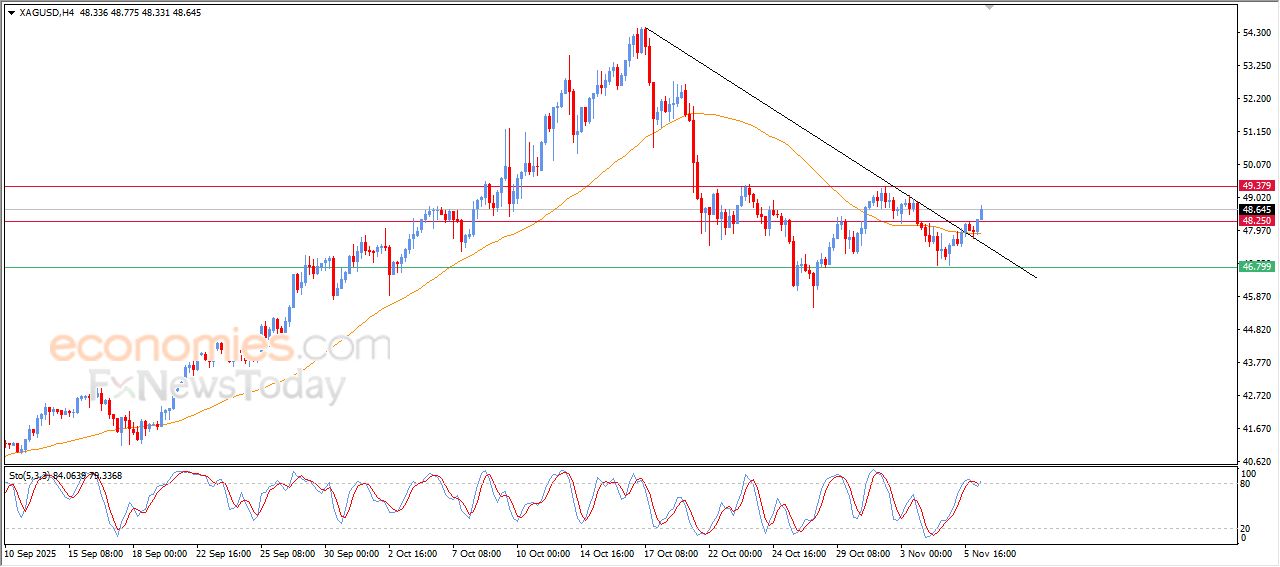Screen dimensions: 1280x567
Task: Click the 54.300 price axis value
Action: 1257,33
